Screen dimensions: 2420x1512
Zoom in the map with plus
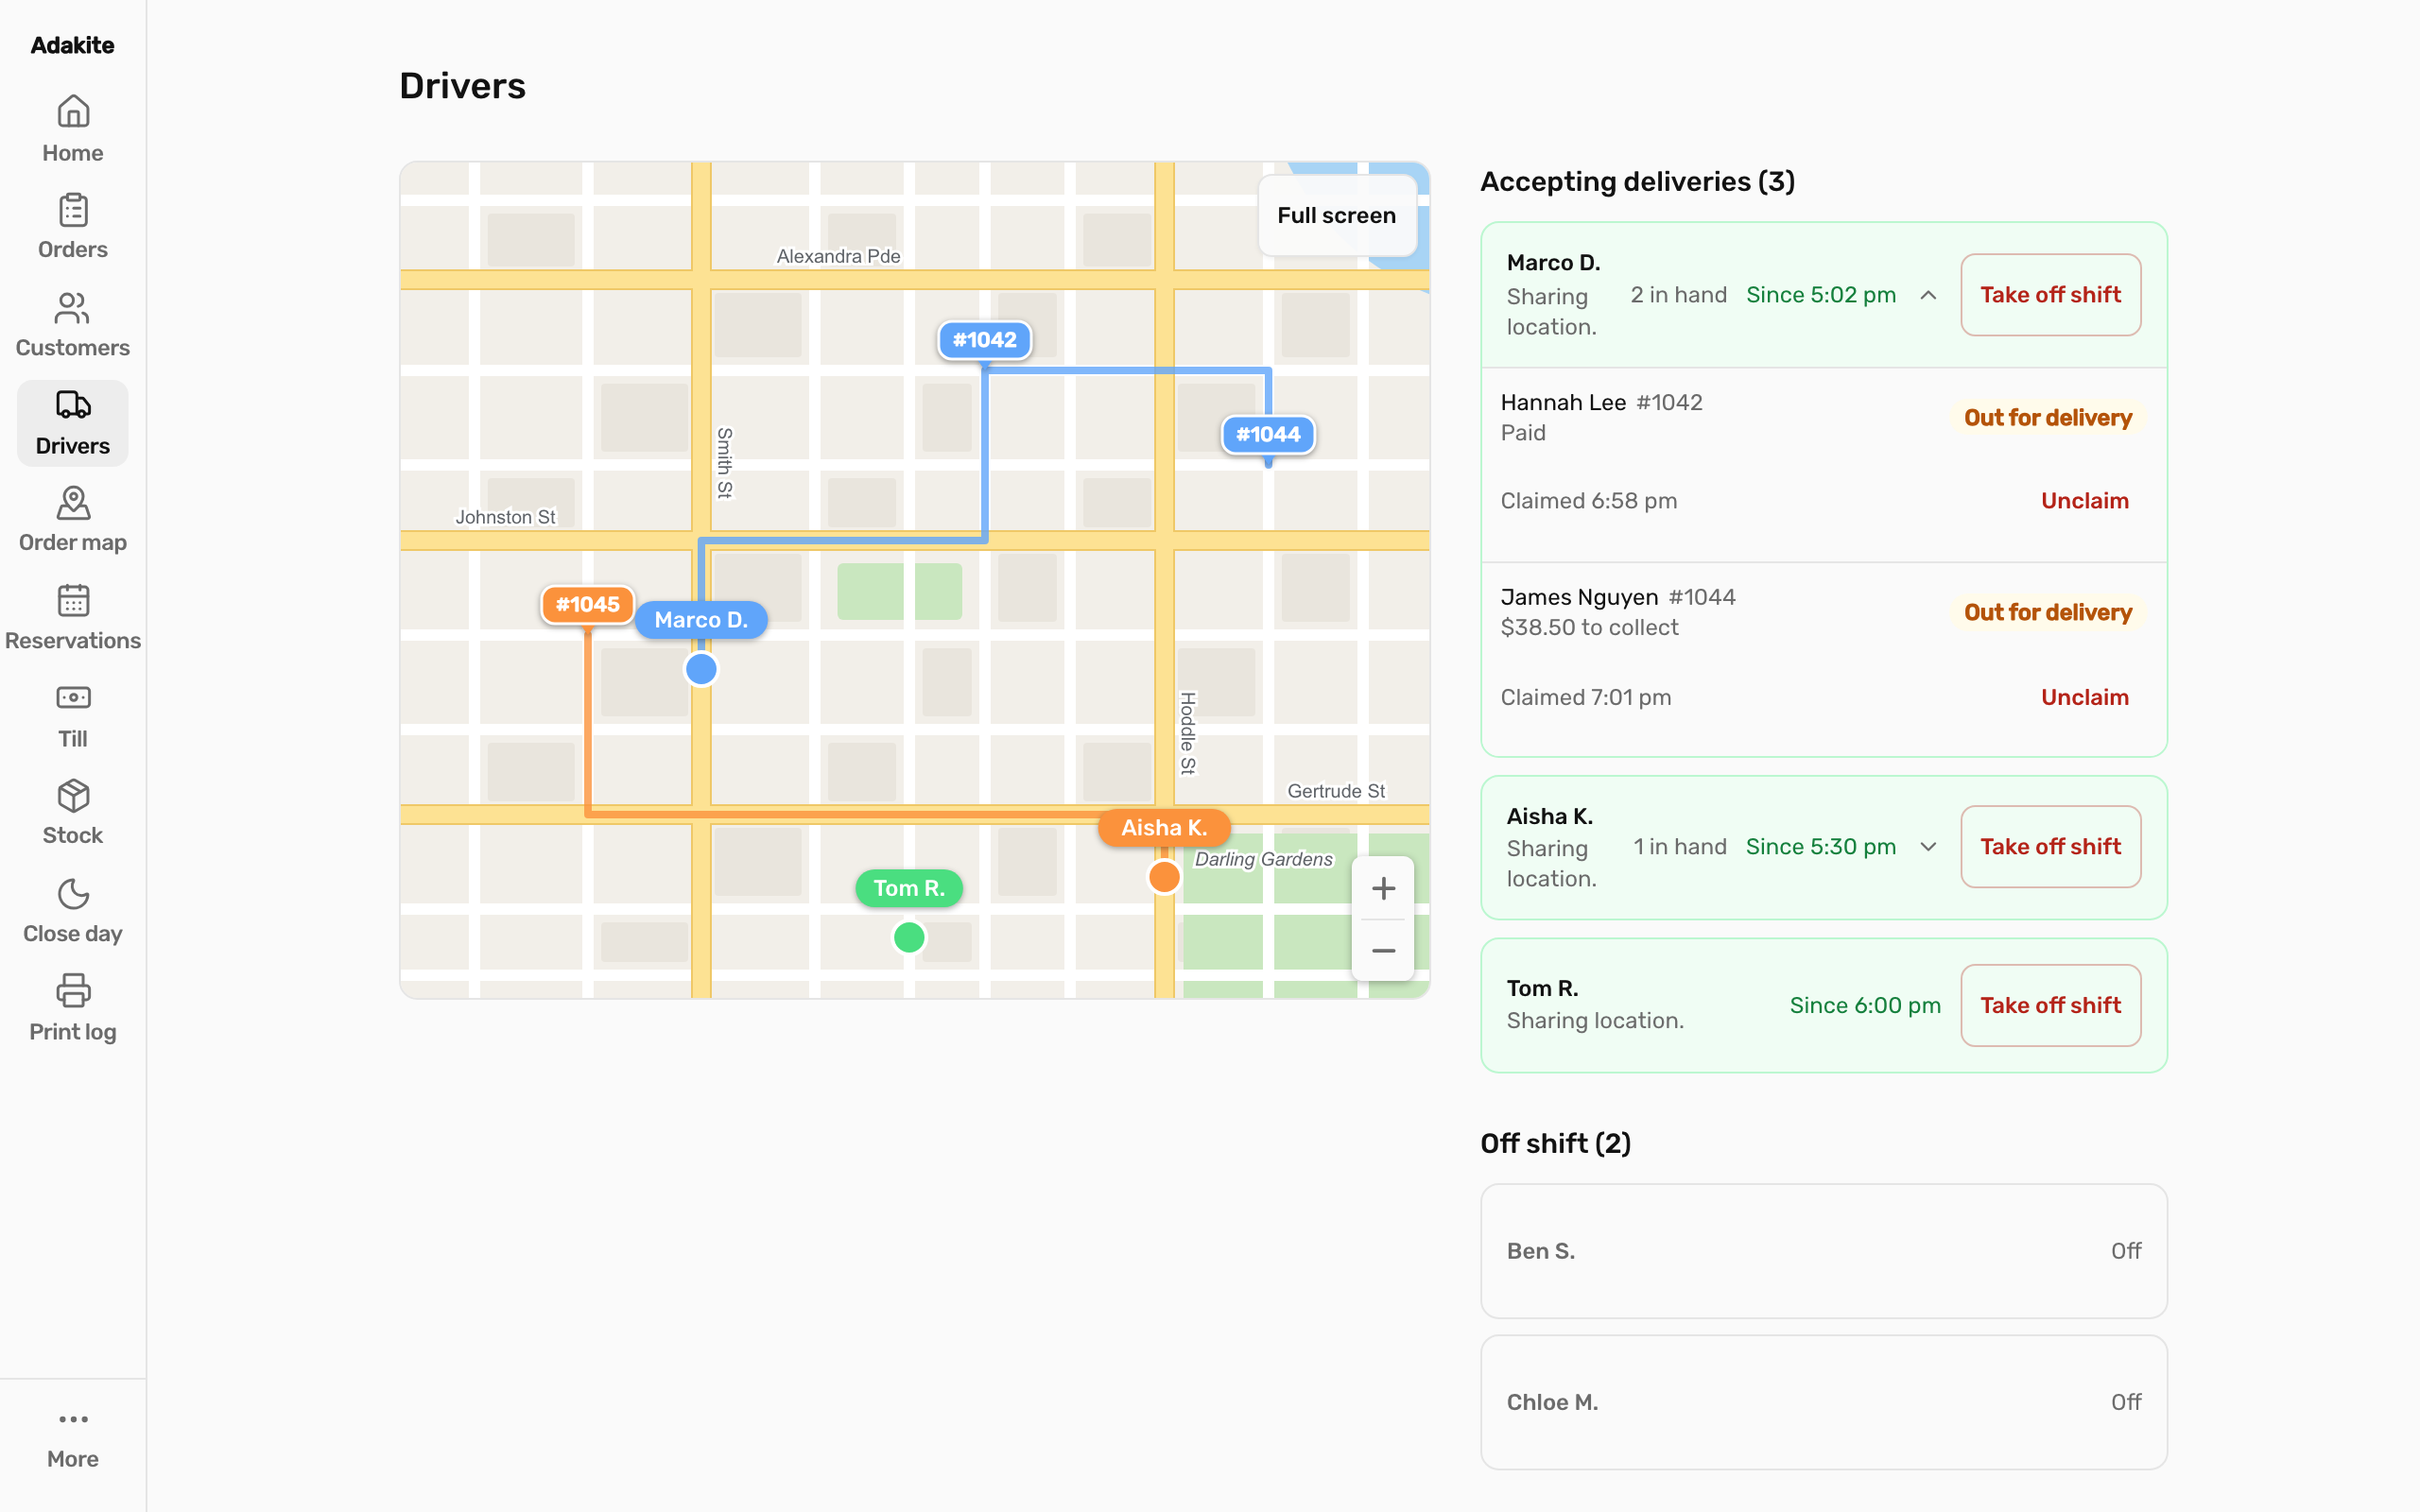pos(1383,888)
